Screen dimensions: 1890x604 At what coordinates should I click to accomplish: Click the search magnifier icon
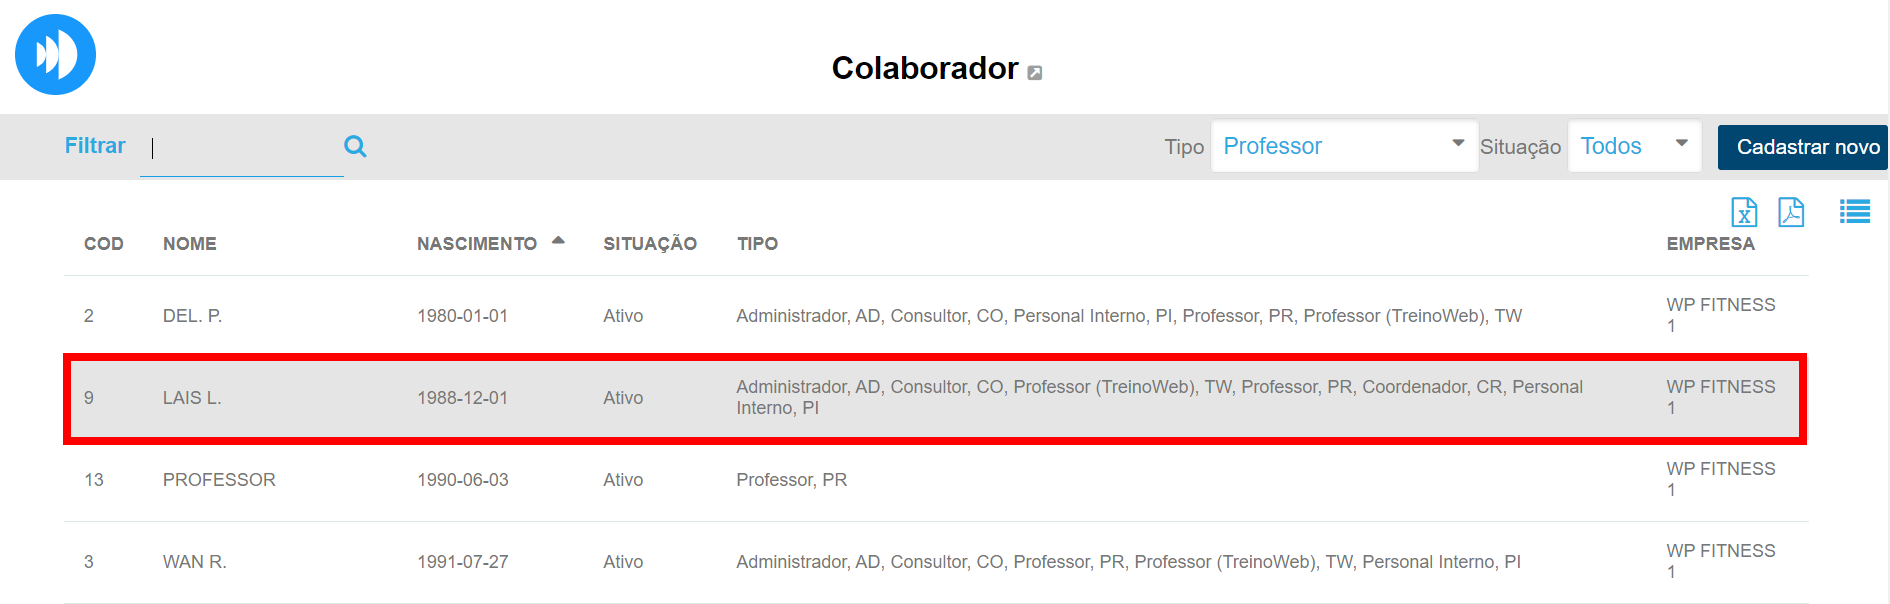point(355,146)
